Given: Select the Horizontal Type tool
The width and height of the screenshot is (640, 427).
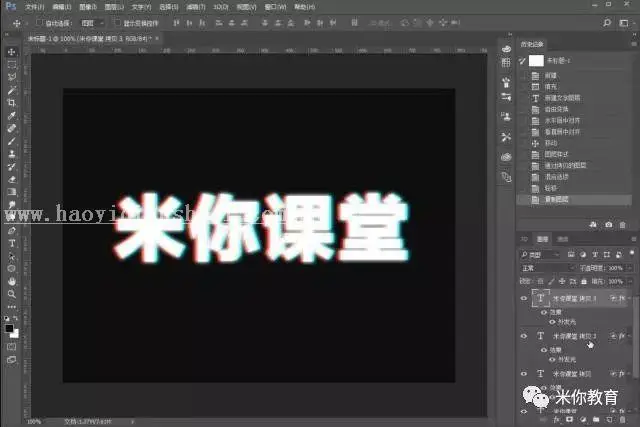Looking at the screenshot, I should (x=11, y=243).
